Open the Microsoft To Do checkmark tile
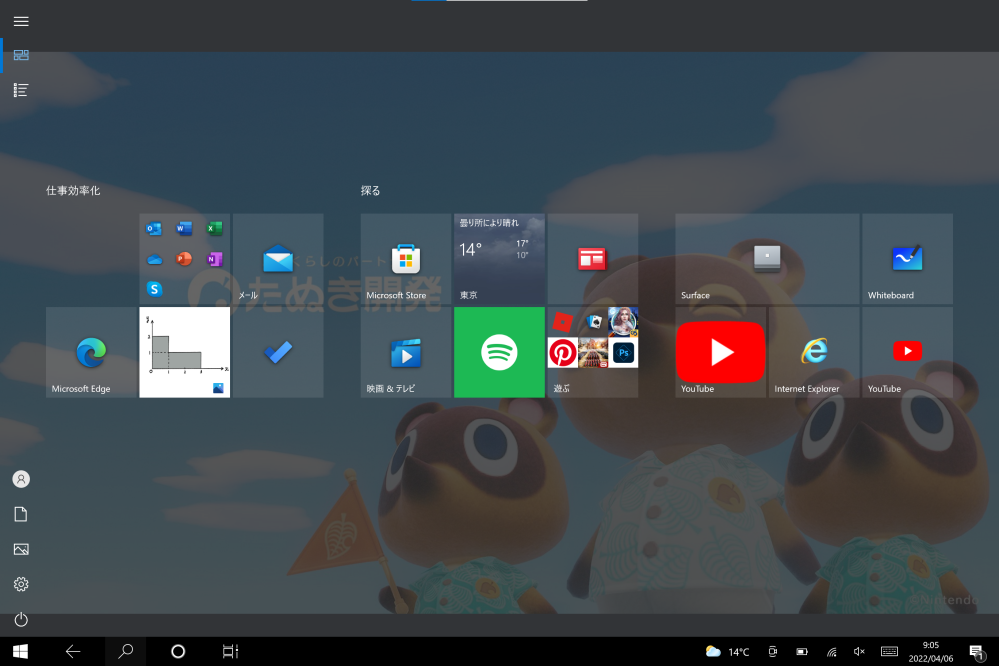The image size is (999, 666). point(278,352)
